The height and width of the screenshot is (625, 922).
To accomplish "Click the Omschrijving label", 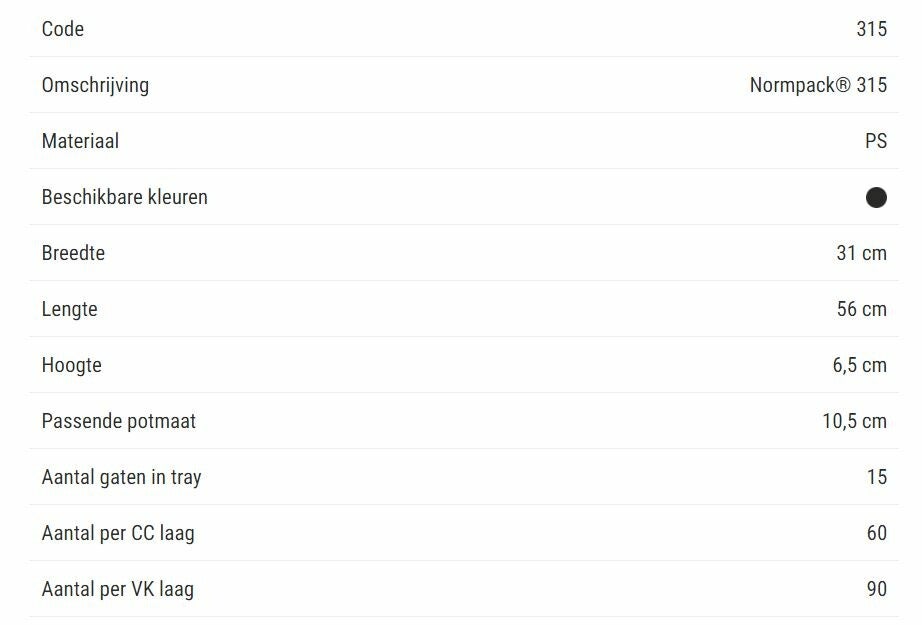I will point(95,85).
